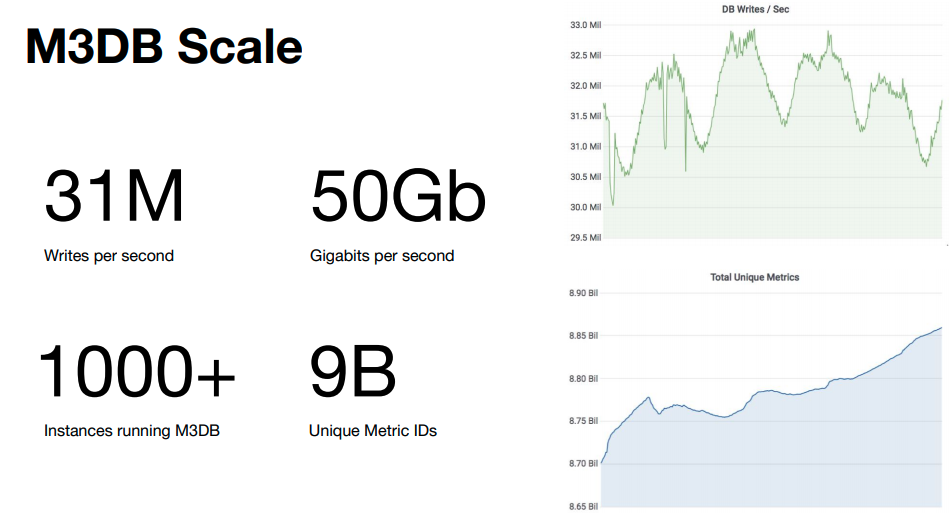
Task: Click the "Writes per second" caption
Action: tap(109, 256)
